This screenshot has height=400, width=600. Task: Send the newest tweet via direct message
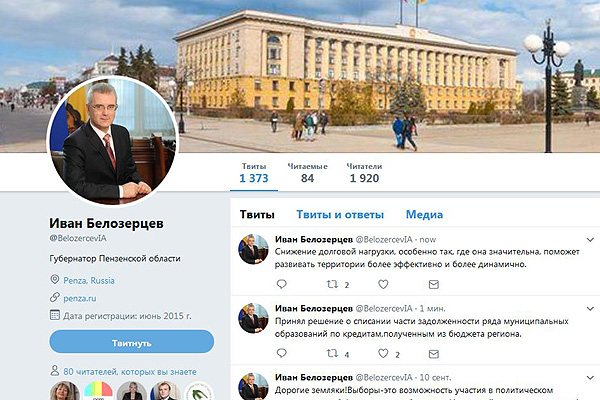click(x=434, y=284)
